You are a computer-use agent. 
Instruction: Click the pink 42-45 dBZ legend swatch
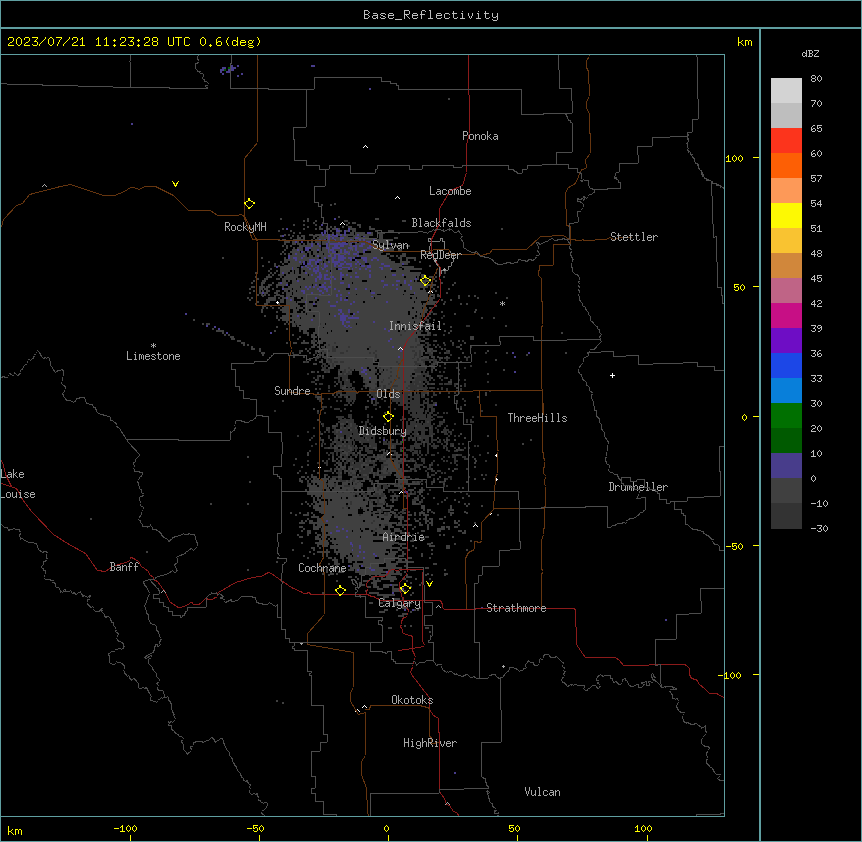click(786, 291)
